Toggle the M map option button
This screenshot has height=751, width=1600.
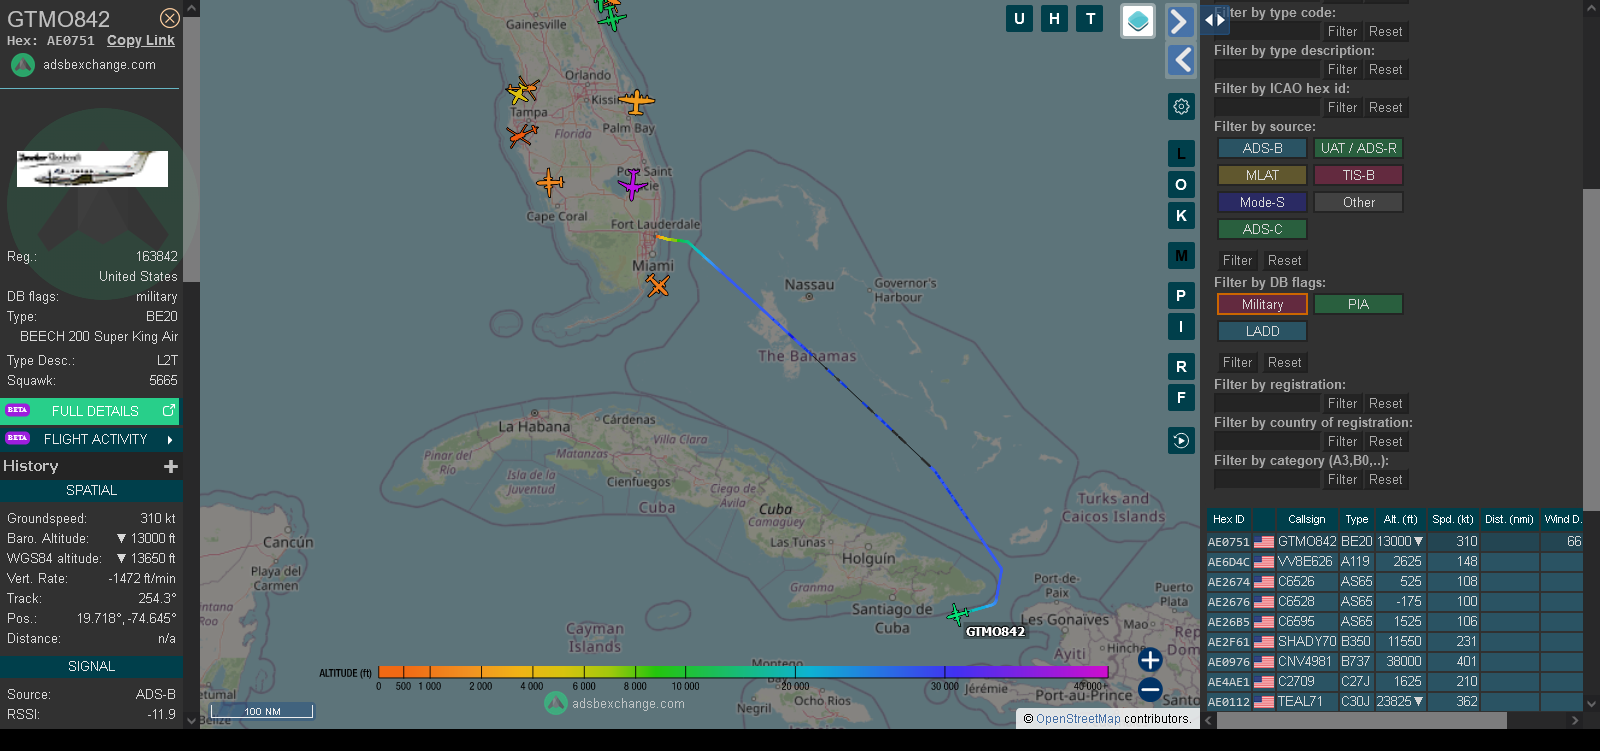click(x=1181, y=256)
